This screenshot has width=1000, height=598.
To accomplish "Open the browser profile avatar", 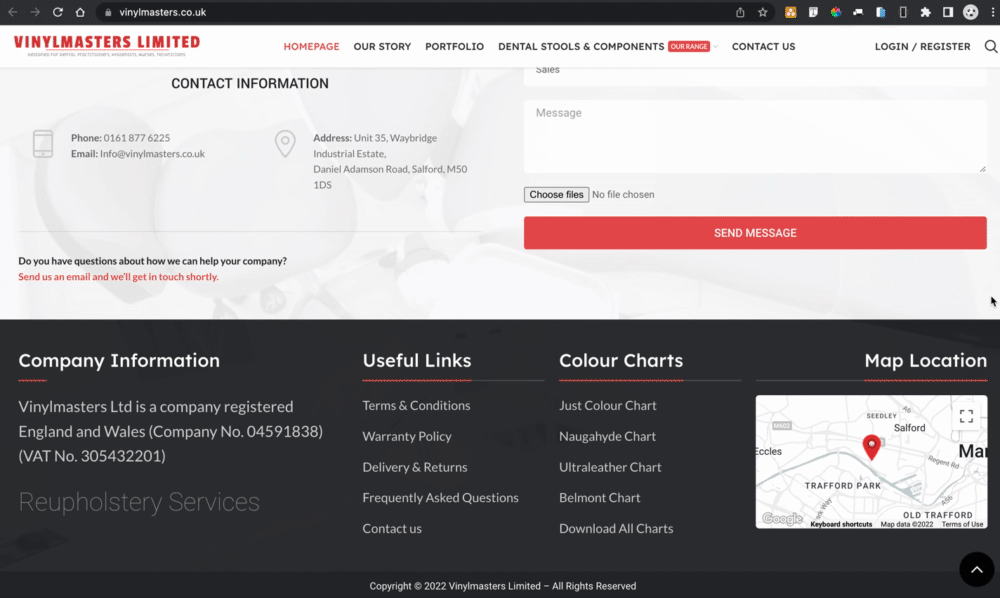I will pyautogui.click(x=970, y=12).
